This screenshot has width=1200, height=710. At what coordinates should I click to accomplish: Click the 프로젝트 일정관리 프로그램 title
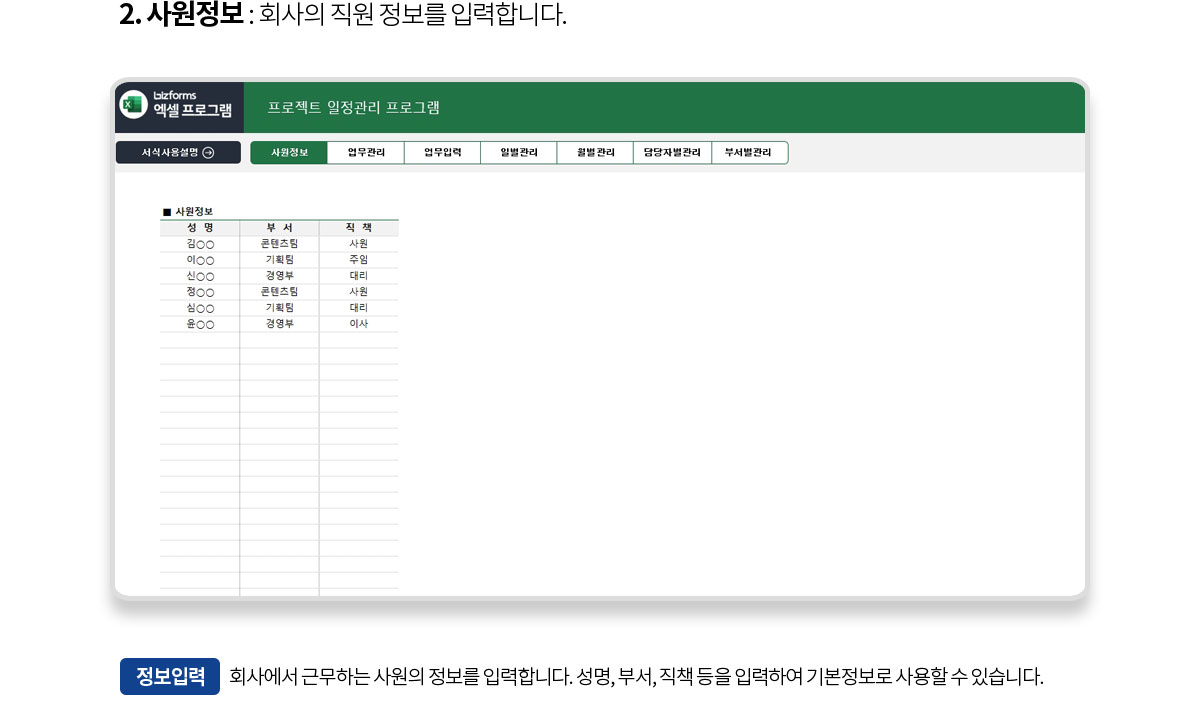tap(354, 107)
